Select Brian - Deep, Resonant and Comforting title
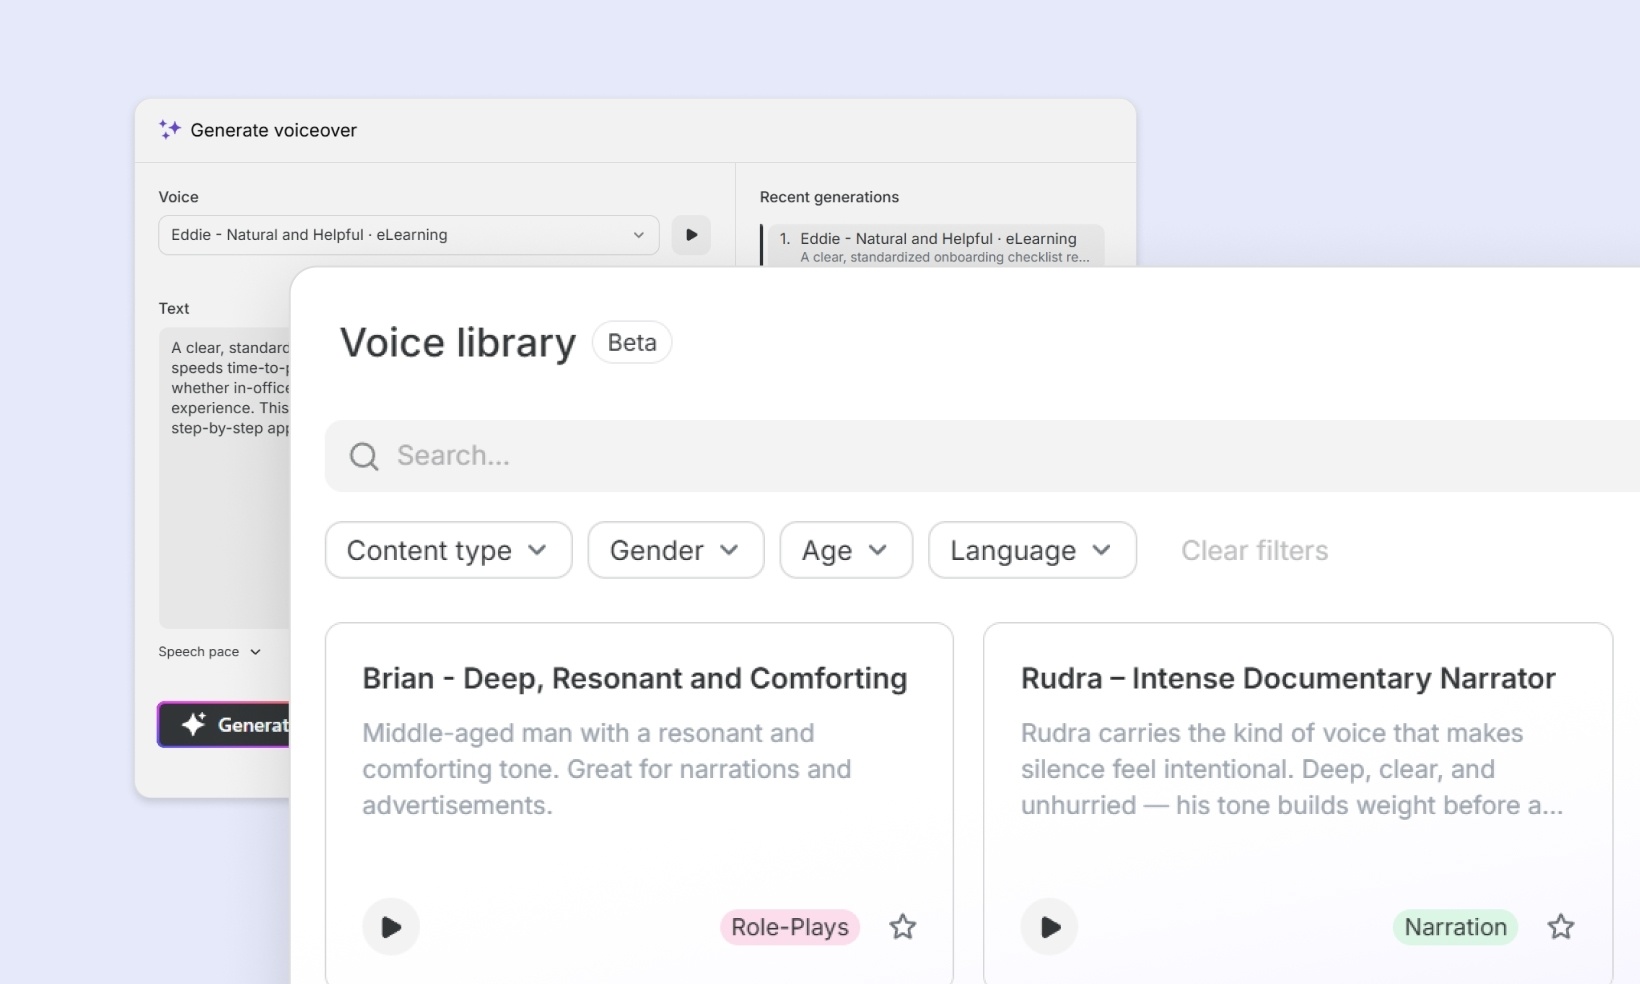 pyautogui.click(x=635, y=679)
